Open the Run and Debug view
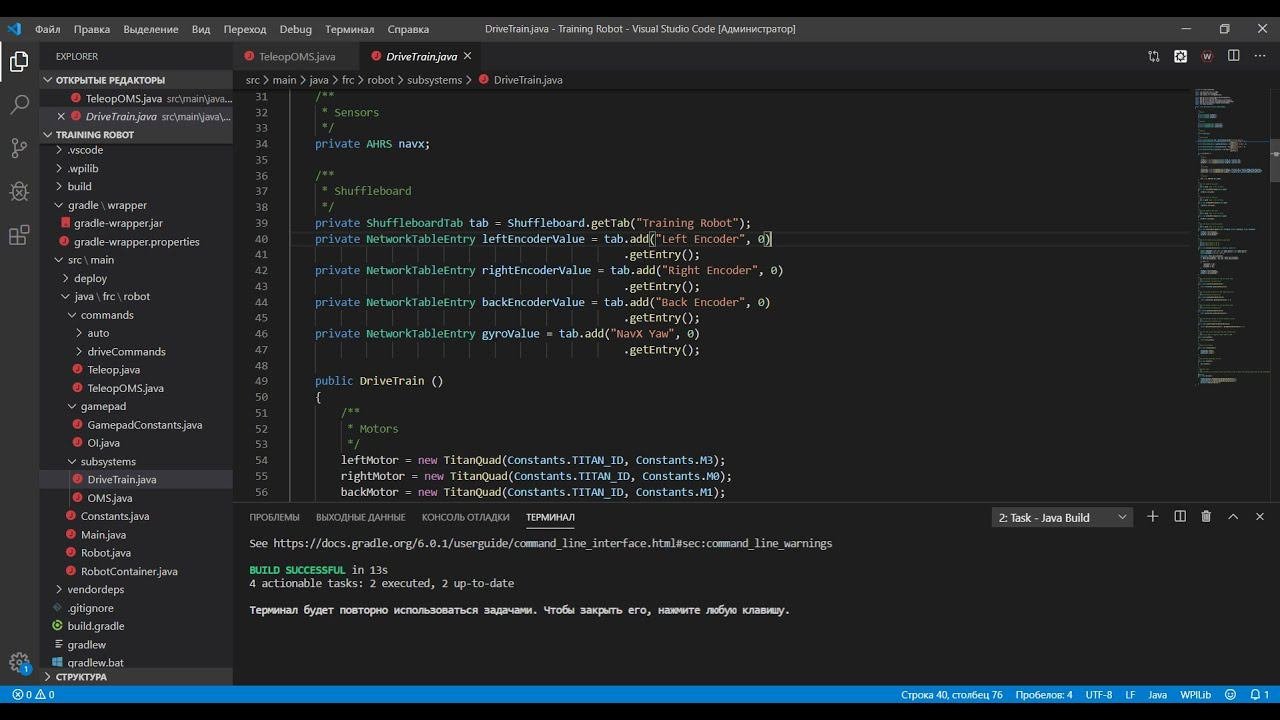The height and width of the screenshot is (720, 1280). click(x=19, y=192)
